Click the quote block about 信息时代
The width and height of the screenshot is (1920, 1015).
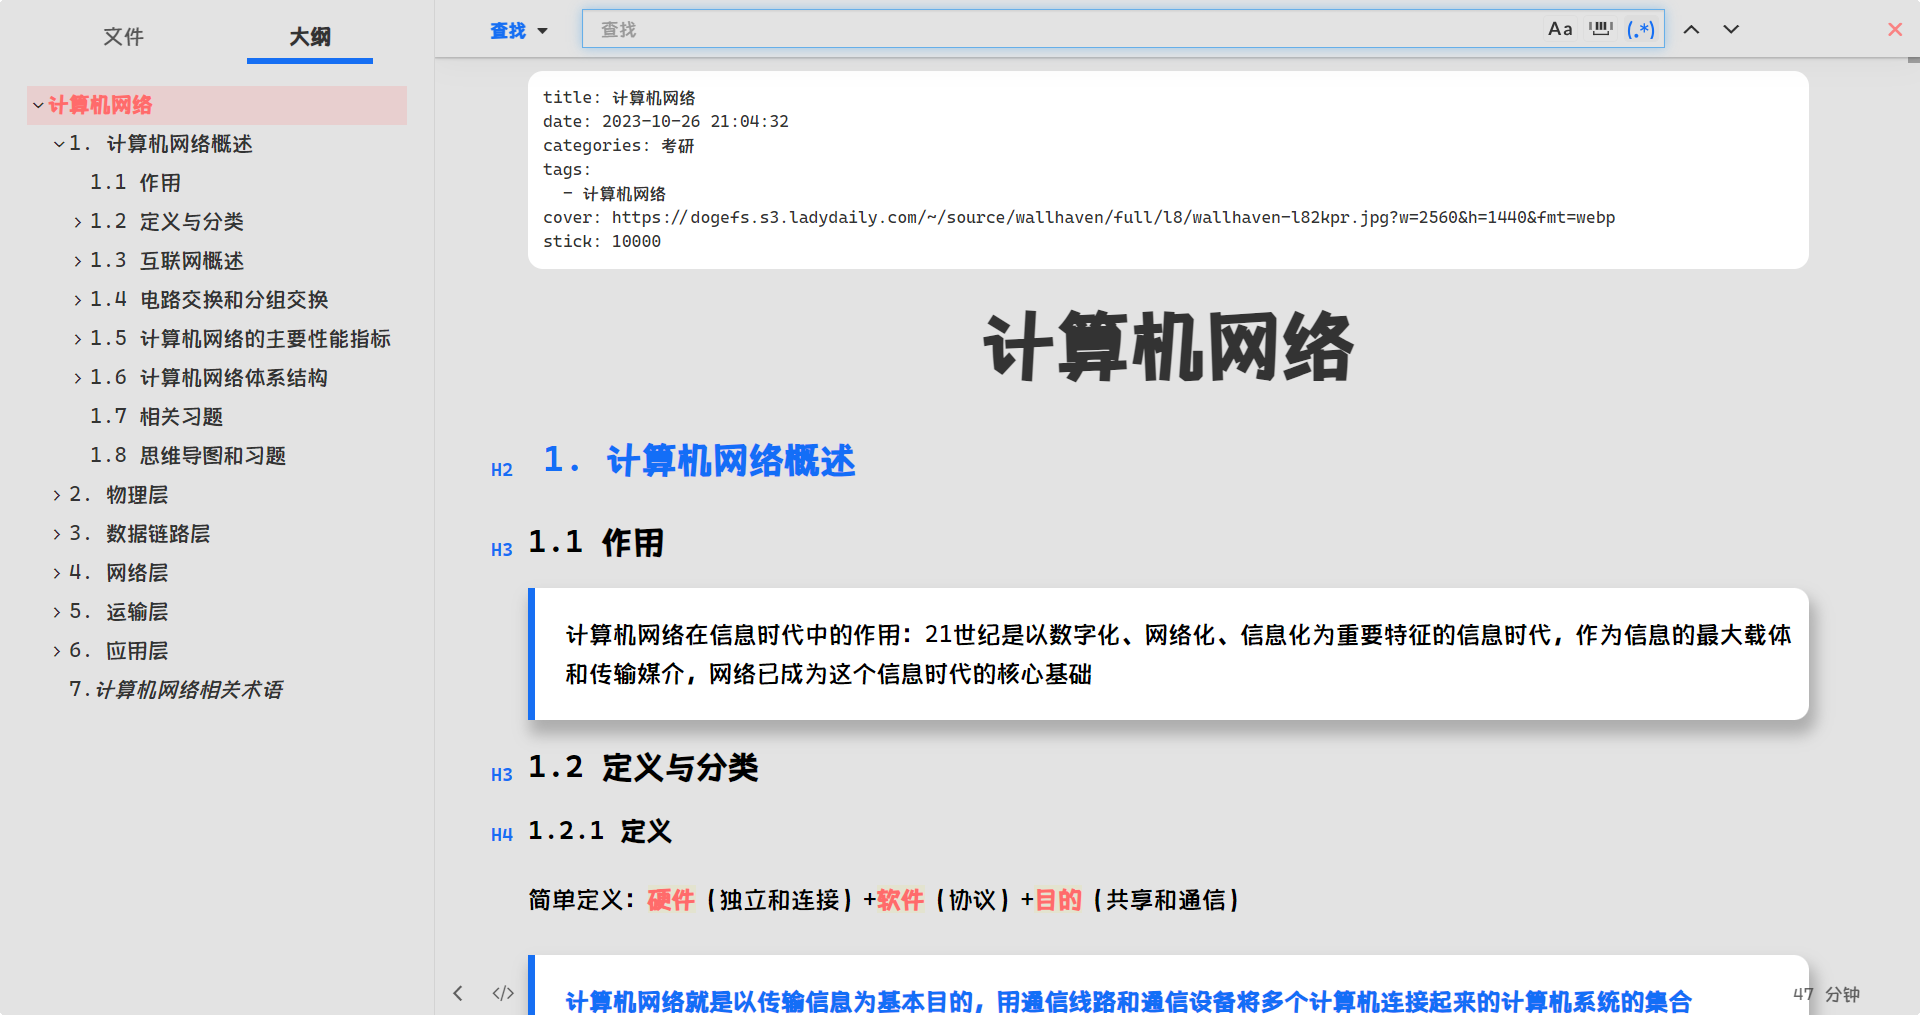(1168, 654)
